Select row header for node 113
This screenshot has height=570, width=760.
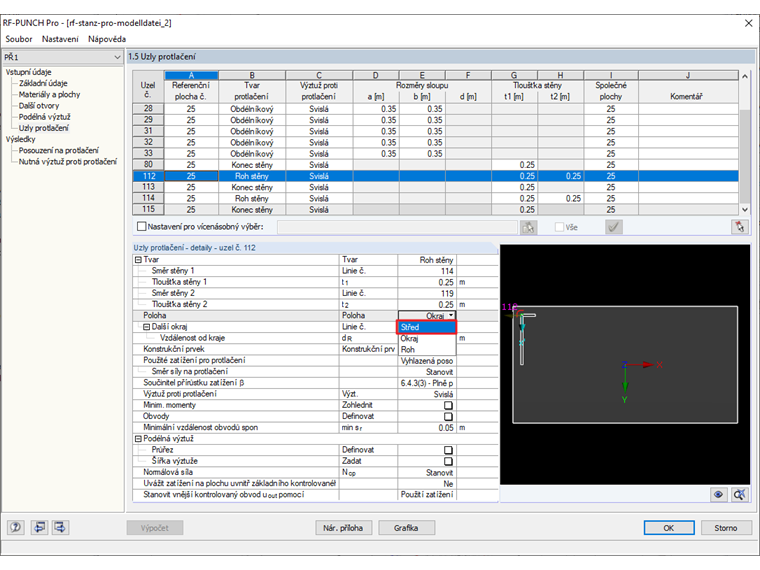click(148, 187)
